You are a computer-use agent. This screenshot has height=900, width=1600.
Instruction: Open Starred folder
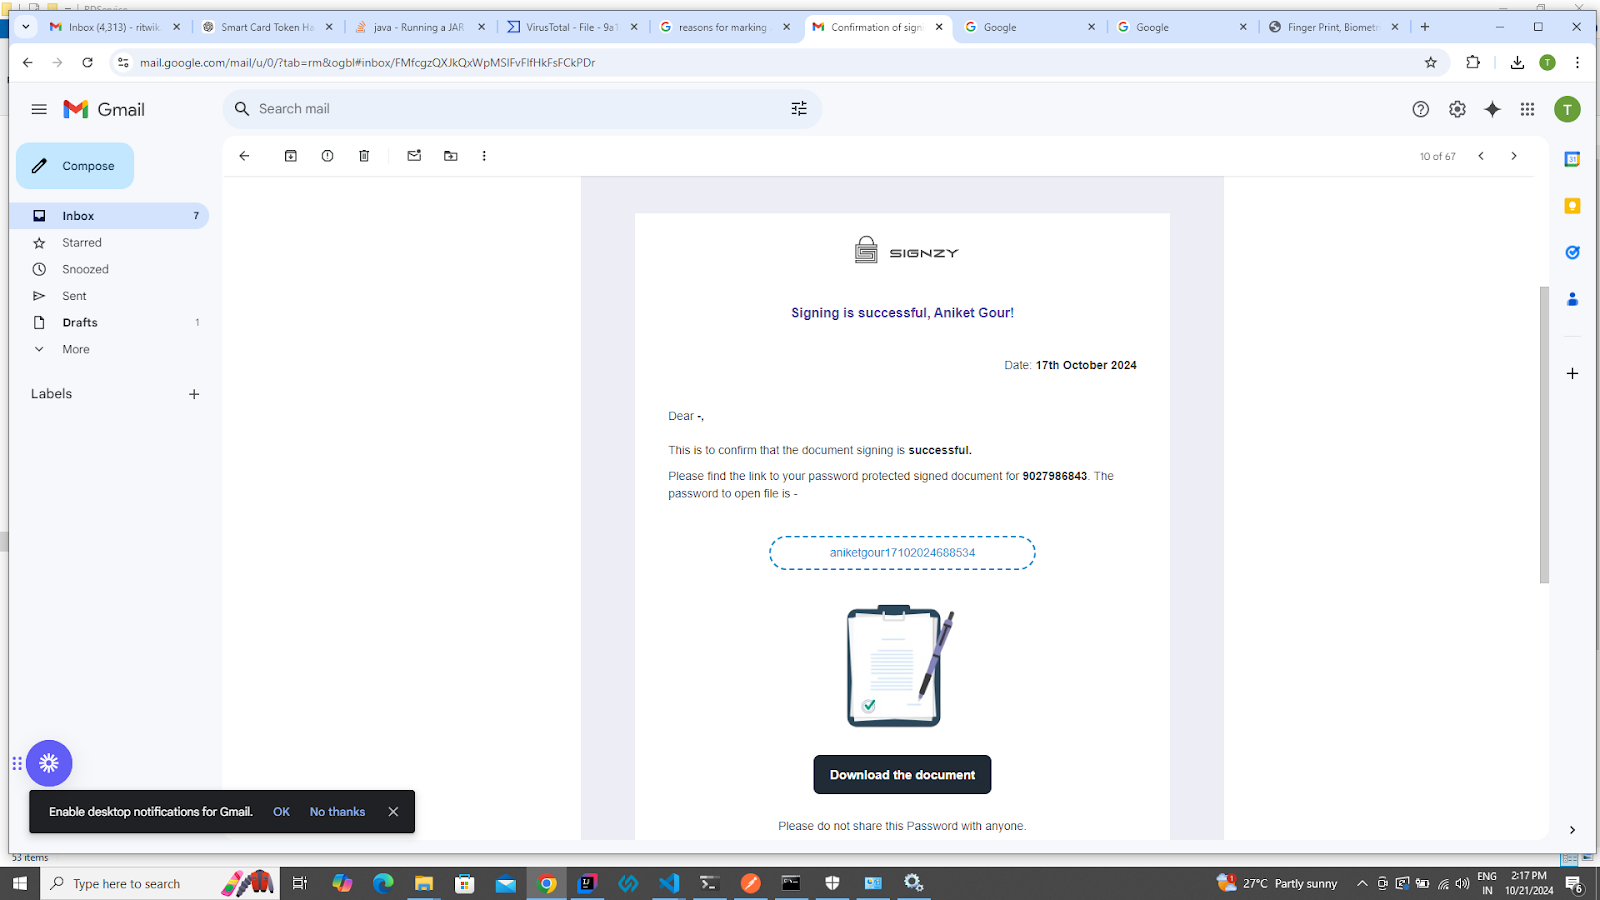coord(109,243)
